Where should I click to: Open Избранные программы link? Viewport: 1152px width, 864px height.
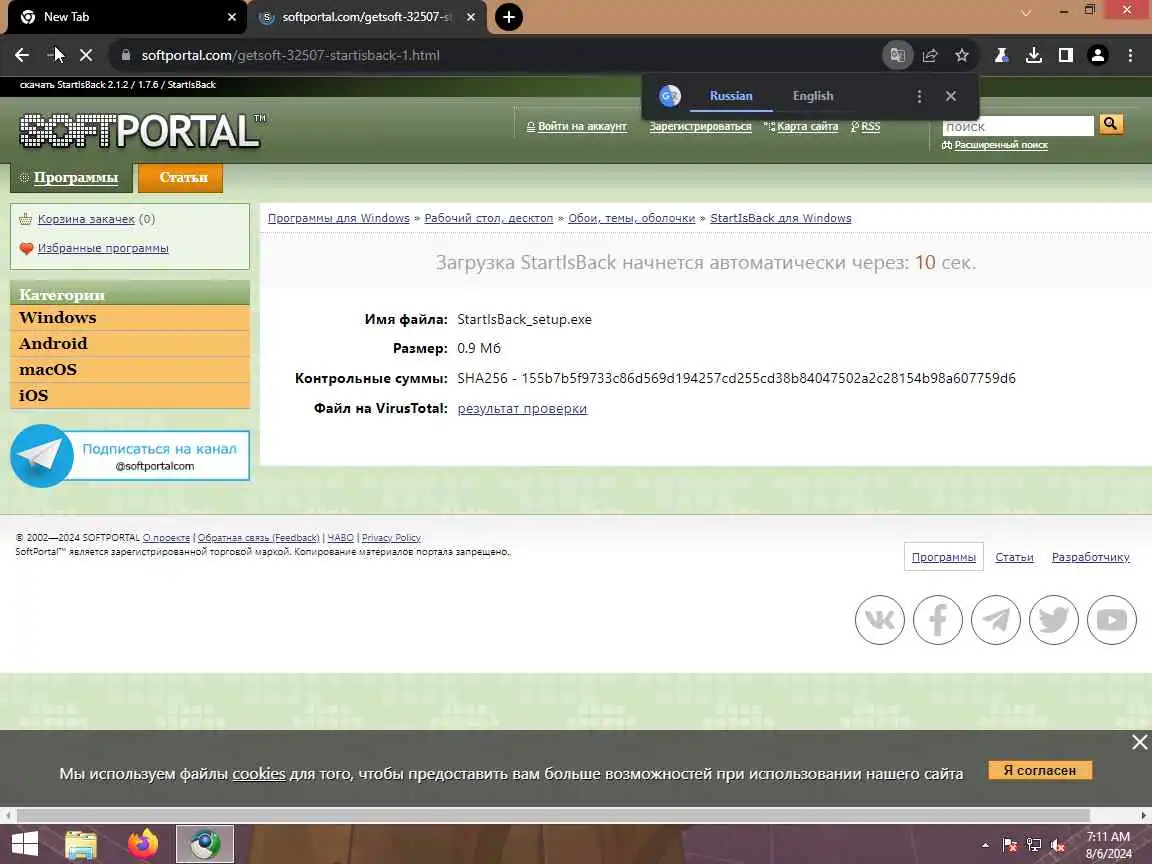pyautogui.click(x=103, y=248)
